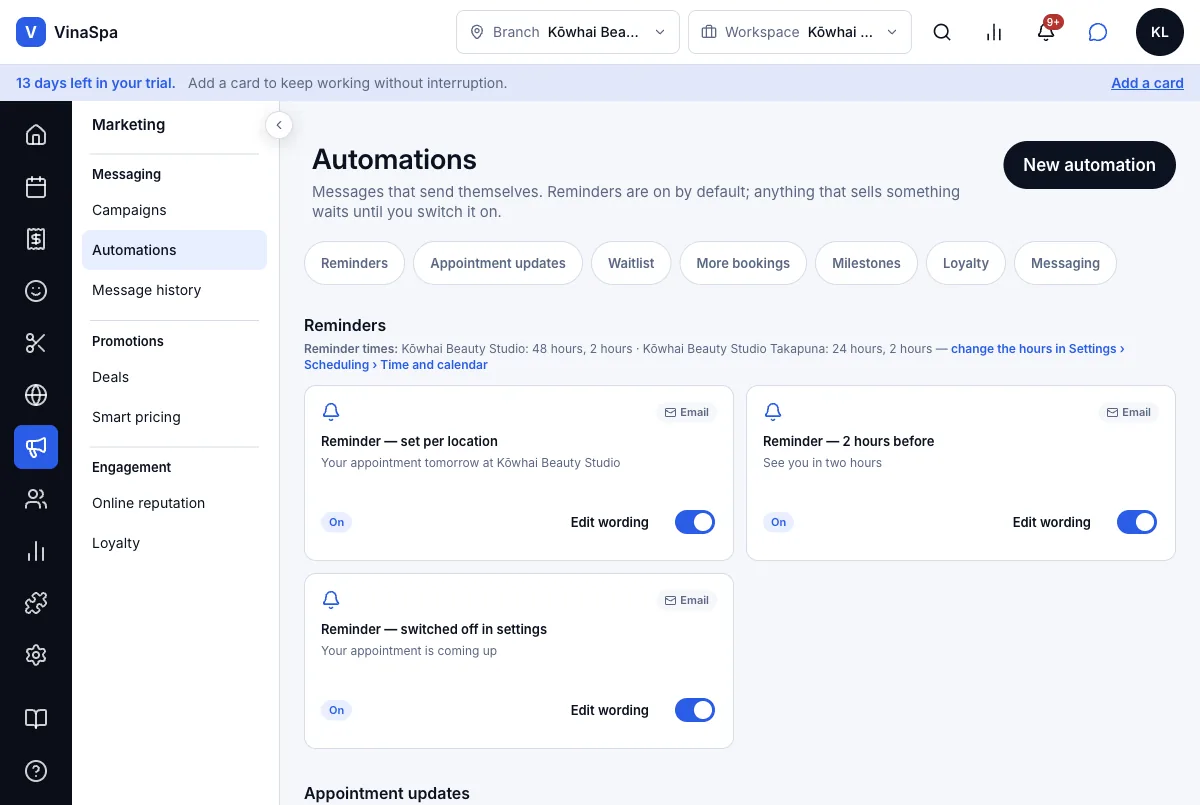Toggle off Reminder — 2 hours before
Image resolution: width=1200 pixels, height=805 pixels.
click(x=1137, y=522)
